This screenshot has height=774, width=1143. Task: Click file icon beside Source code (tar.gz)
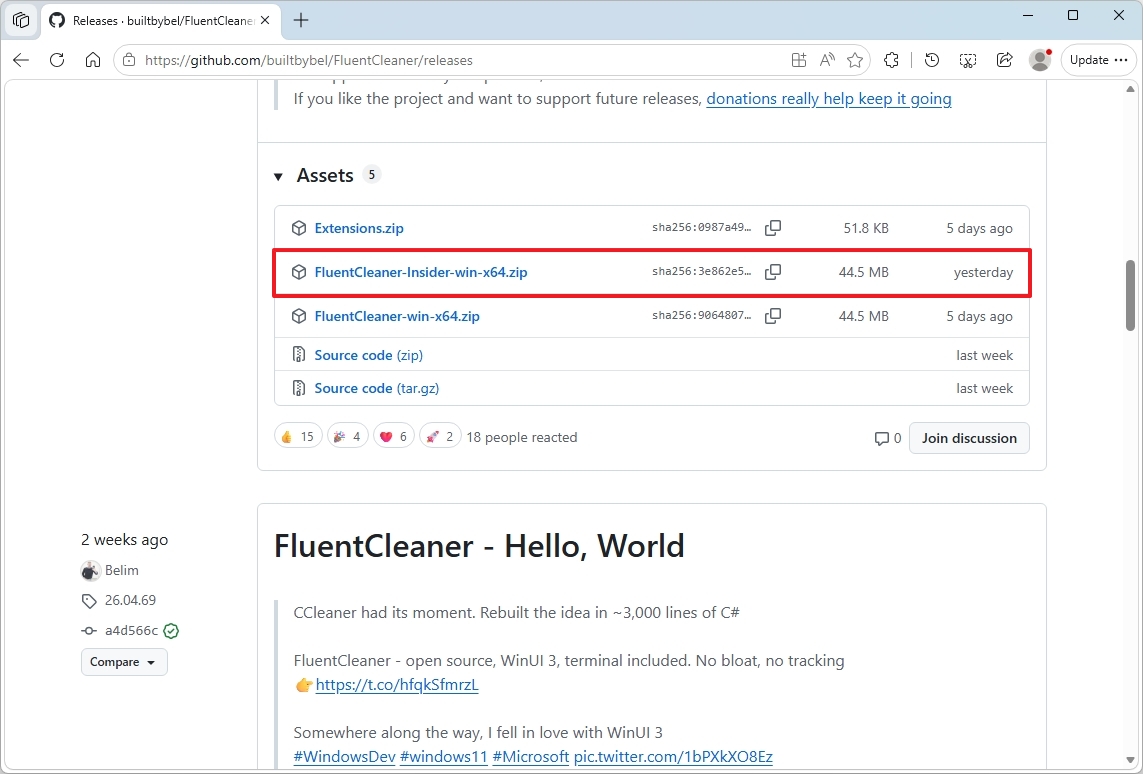[299, 388]
